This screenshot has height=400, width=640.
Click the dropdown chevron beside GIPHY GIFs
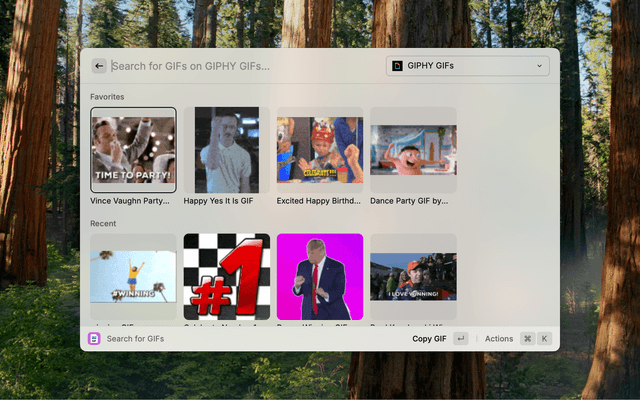[539, 66]
